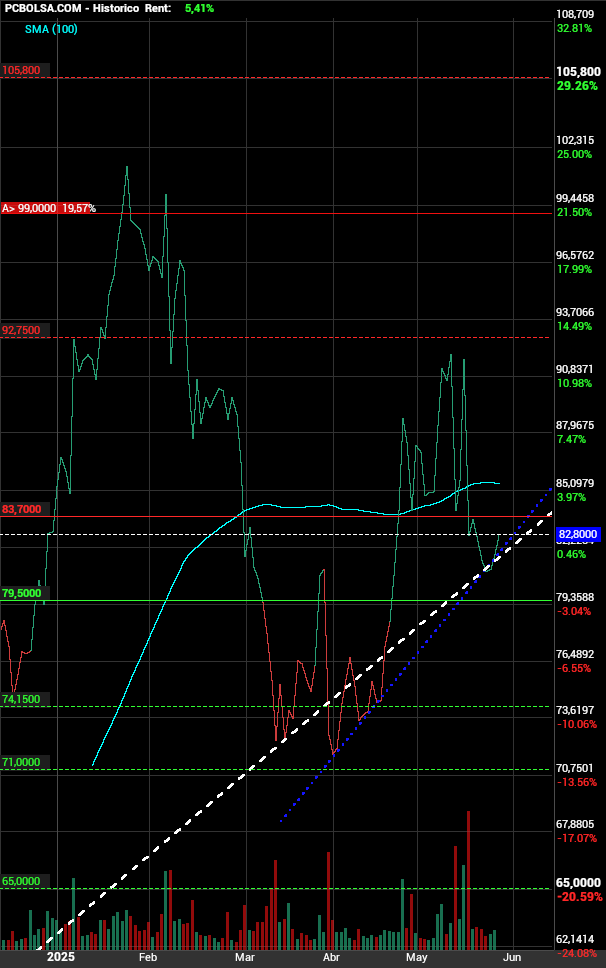Select the 10.98% axis percentage
The width and height of the screenshot is (606, 968).
point(575,383)
